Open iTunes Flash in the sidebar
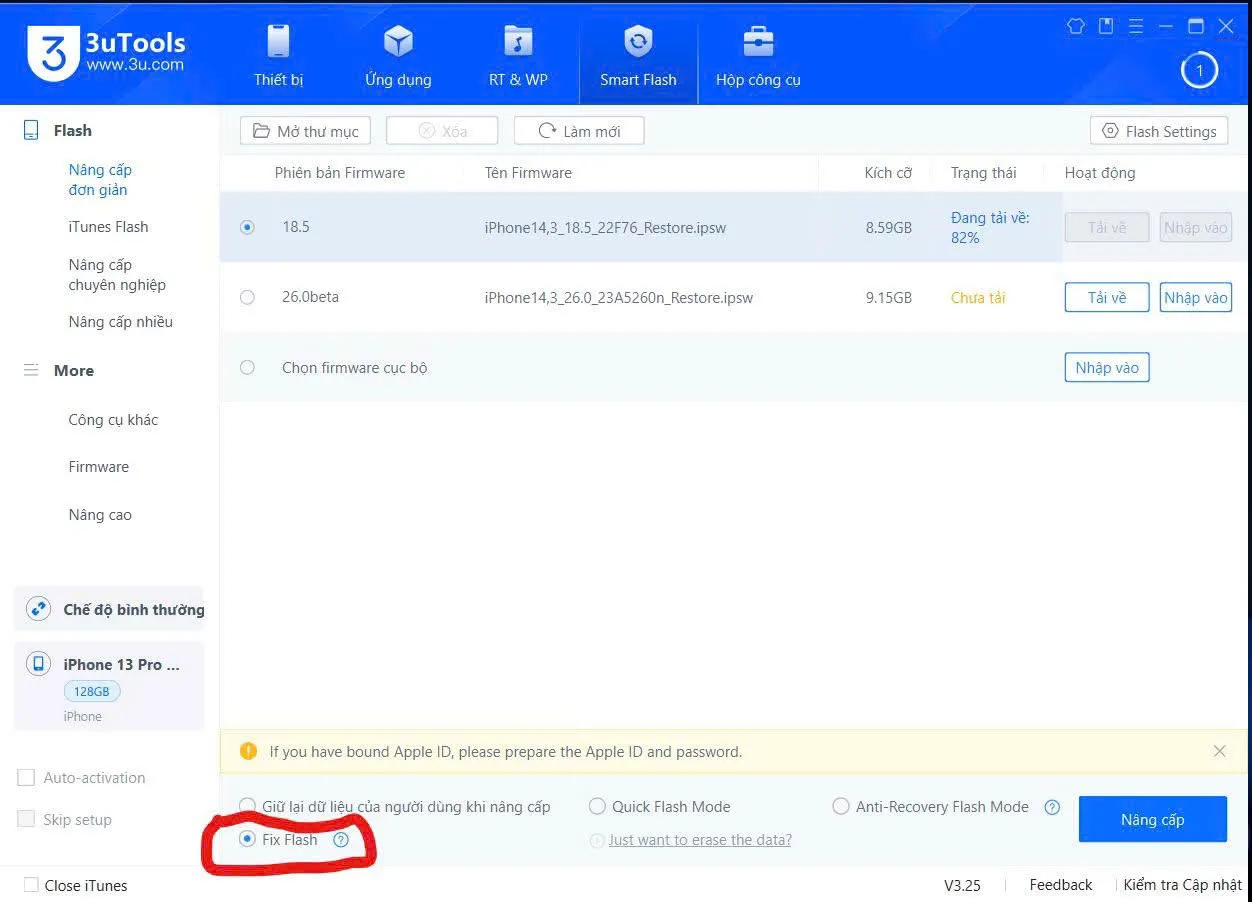The width and height of the screenshot is (1252, 902). coord(108,227)
